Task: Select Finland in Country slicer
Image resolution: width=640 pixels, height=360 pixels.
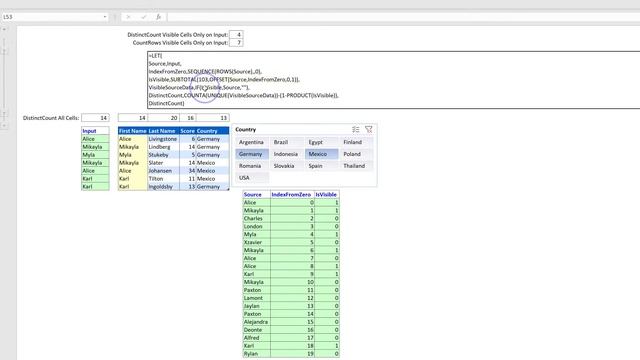Action: 356,142
